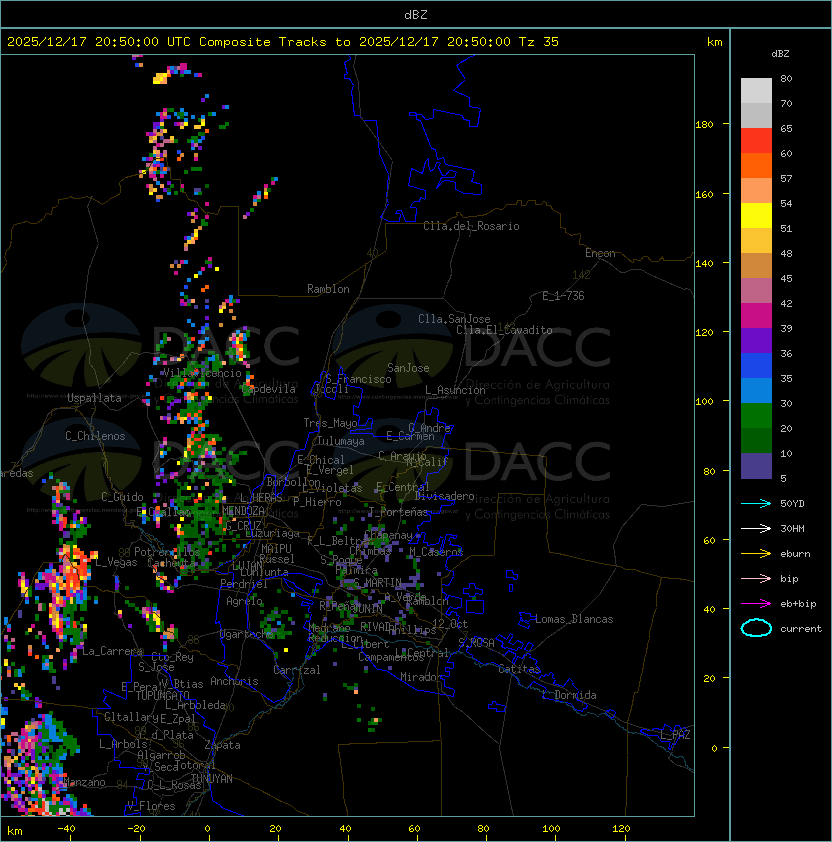The image size is (832, 842).
Task: Click the MENDOZA city label on map
Action: pyautogui.click(x=243, y=510)
